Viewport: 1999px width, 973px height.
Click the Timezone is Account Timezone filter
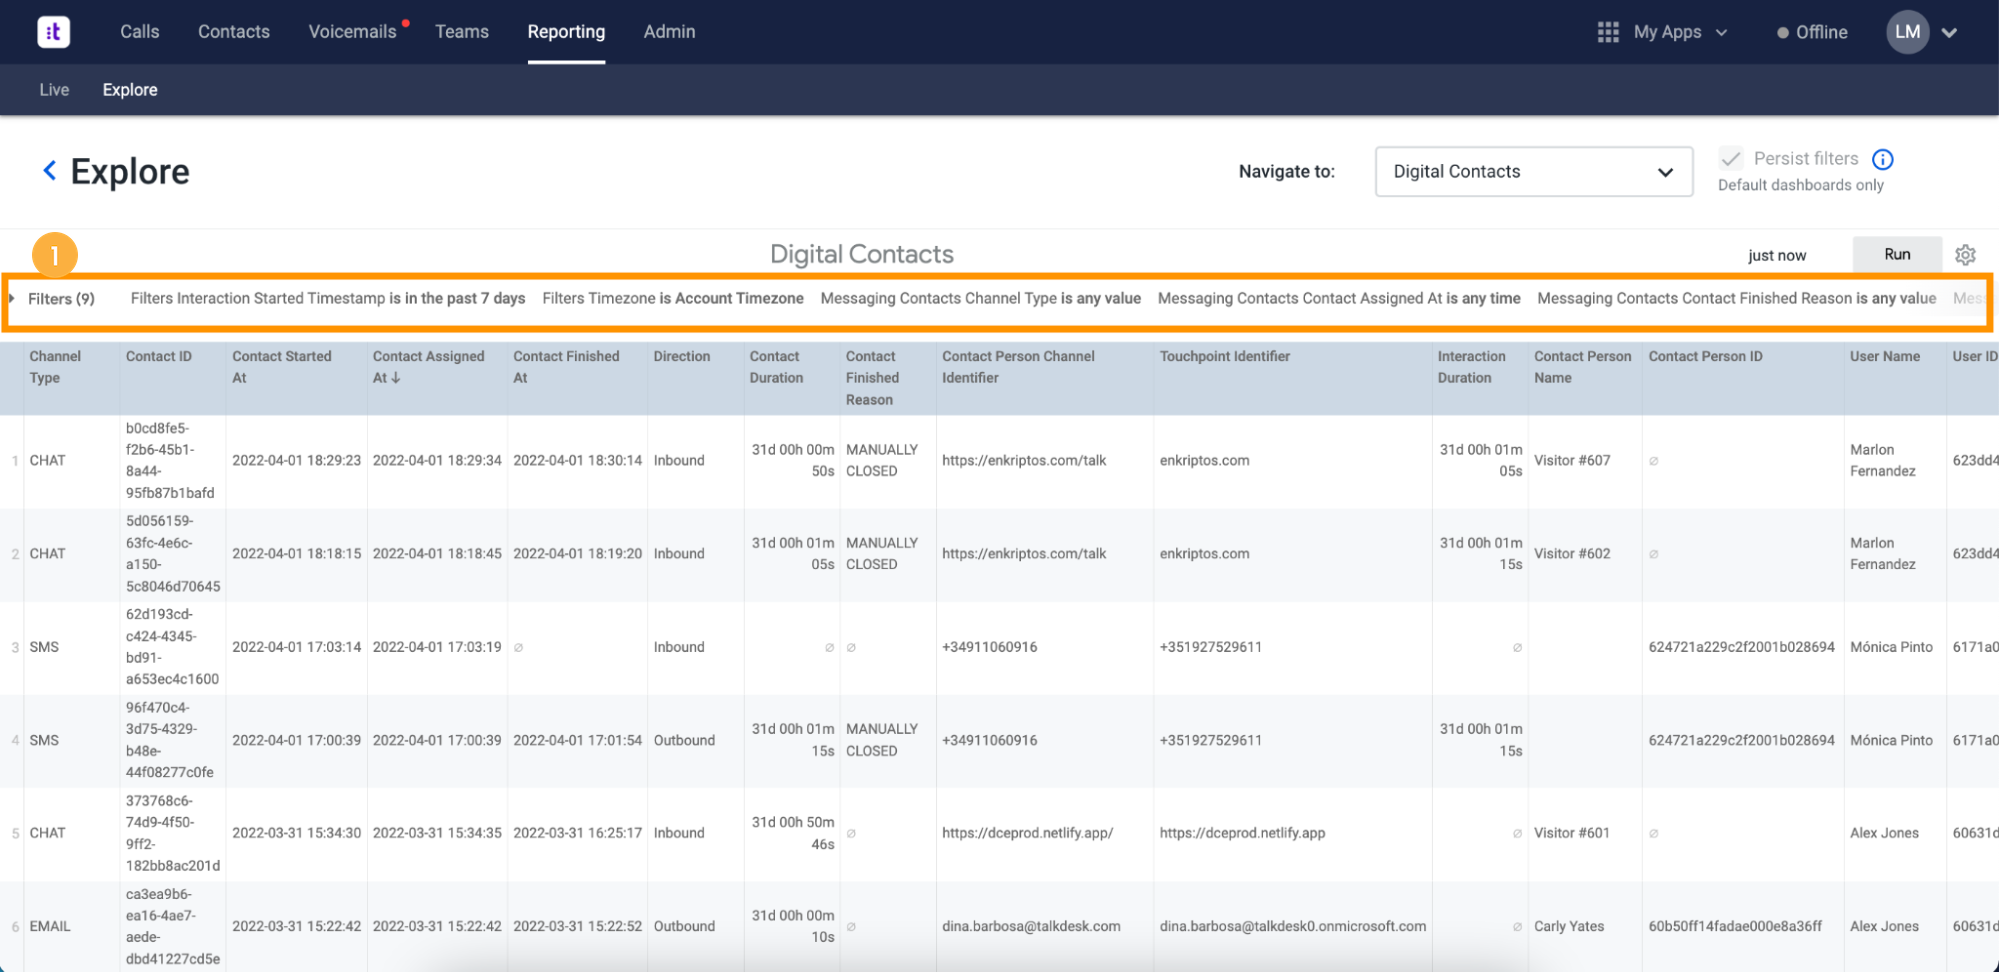click(x=673, y=298)
